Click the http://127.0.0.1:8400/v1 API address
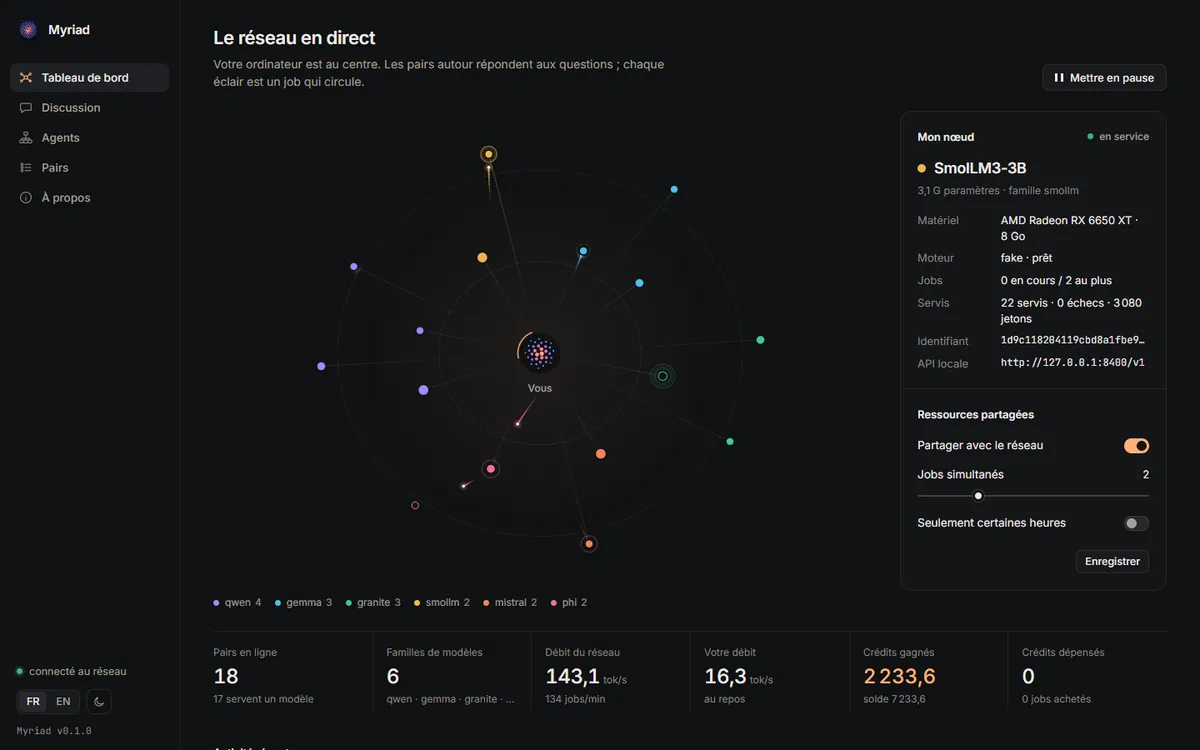The image size is (1200, 750). point(1073,363)
